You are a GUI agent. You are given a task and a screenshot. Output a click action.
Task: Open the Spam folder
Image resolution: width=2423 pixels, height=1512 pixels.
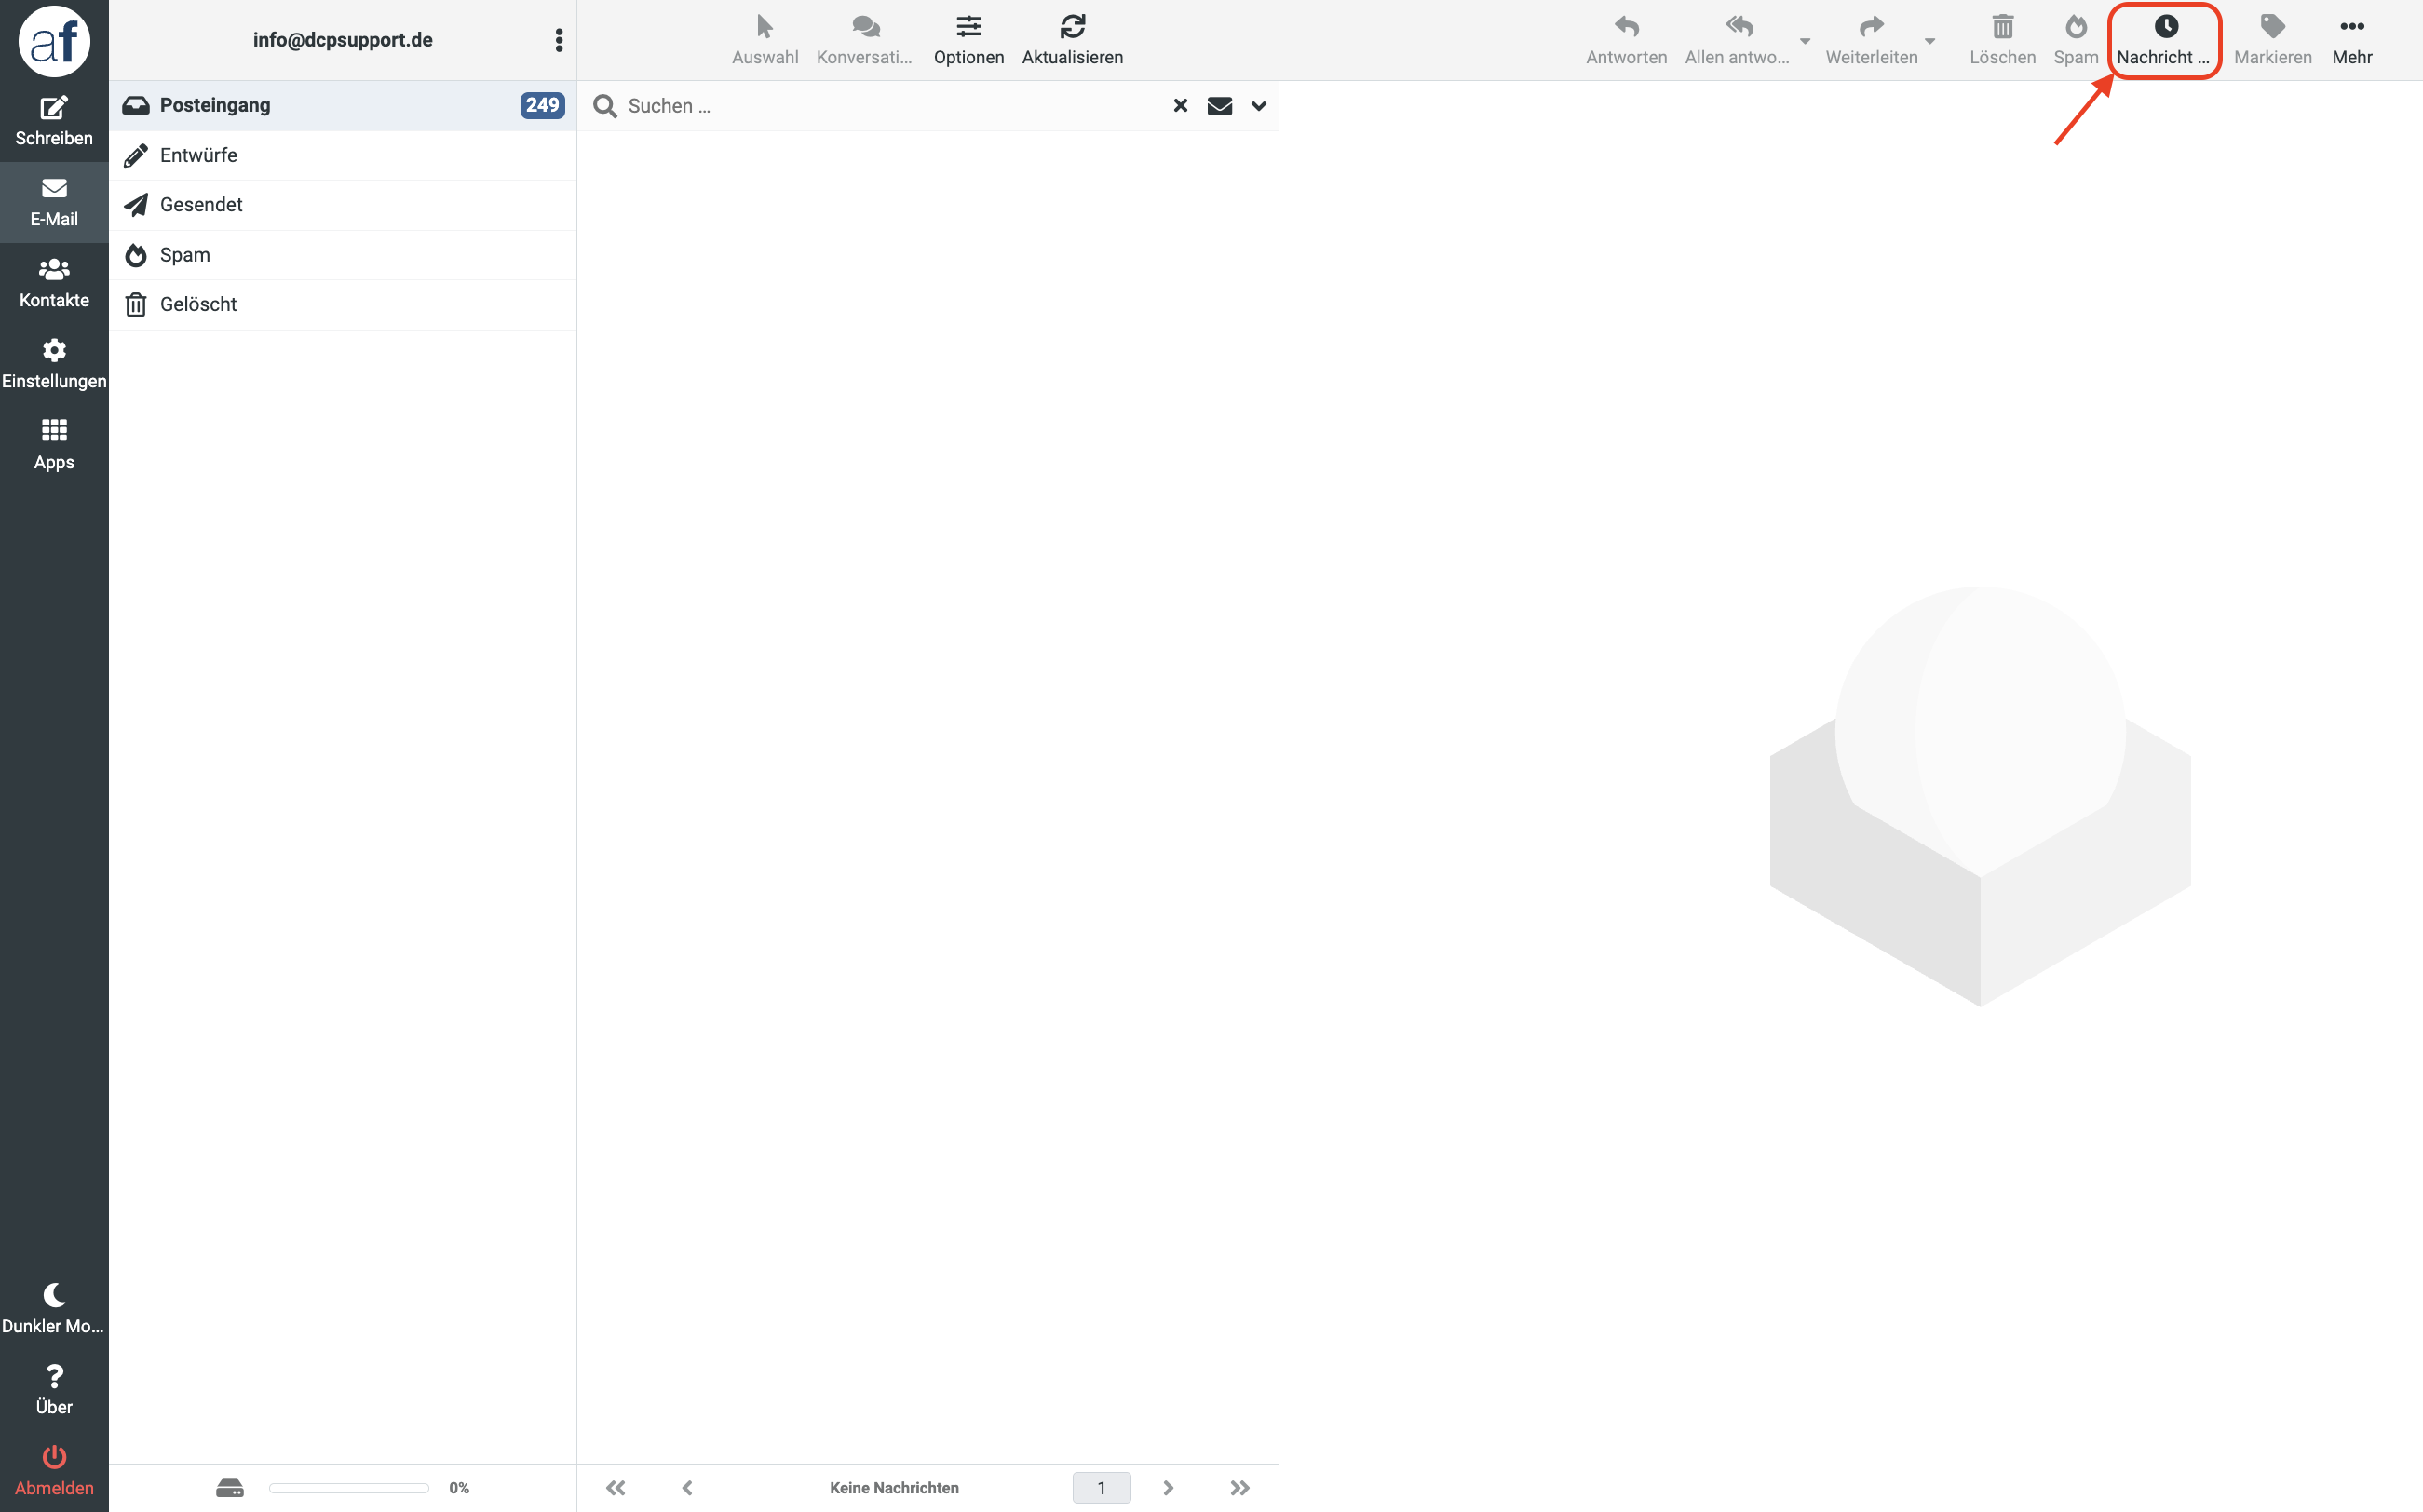point(185,255)
